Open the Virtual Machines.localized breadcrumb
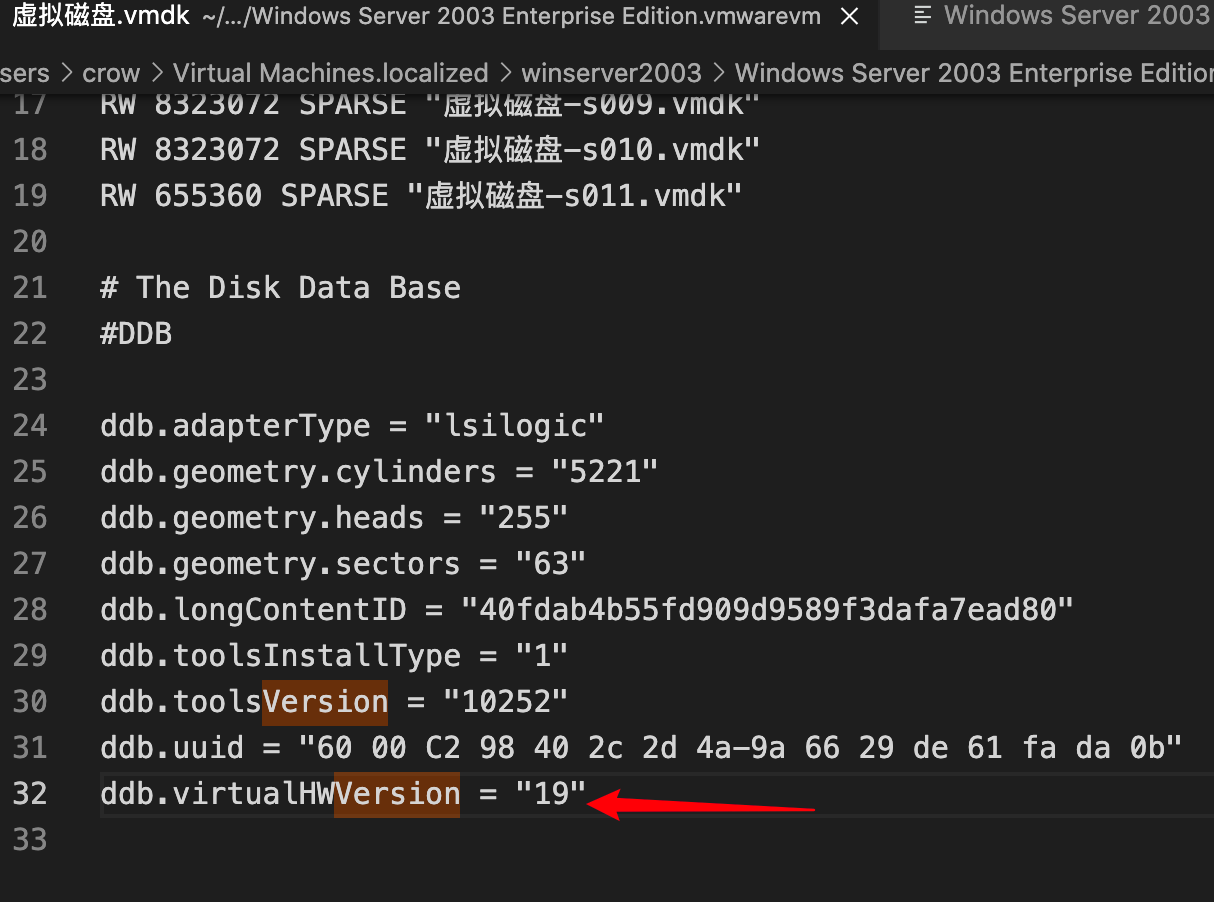The height and width of the screenshot is (902, 1214). coord(331,73)
